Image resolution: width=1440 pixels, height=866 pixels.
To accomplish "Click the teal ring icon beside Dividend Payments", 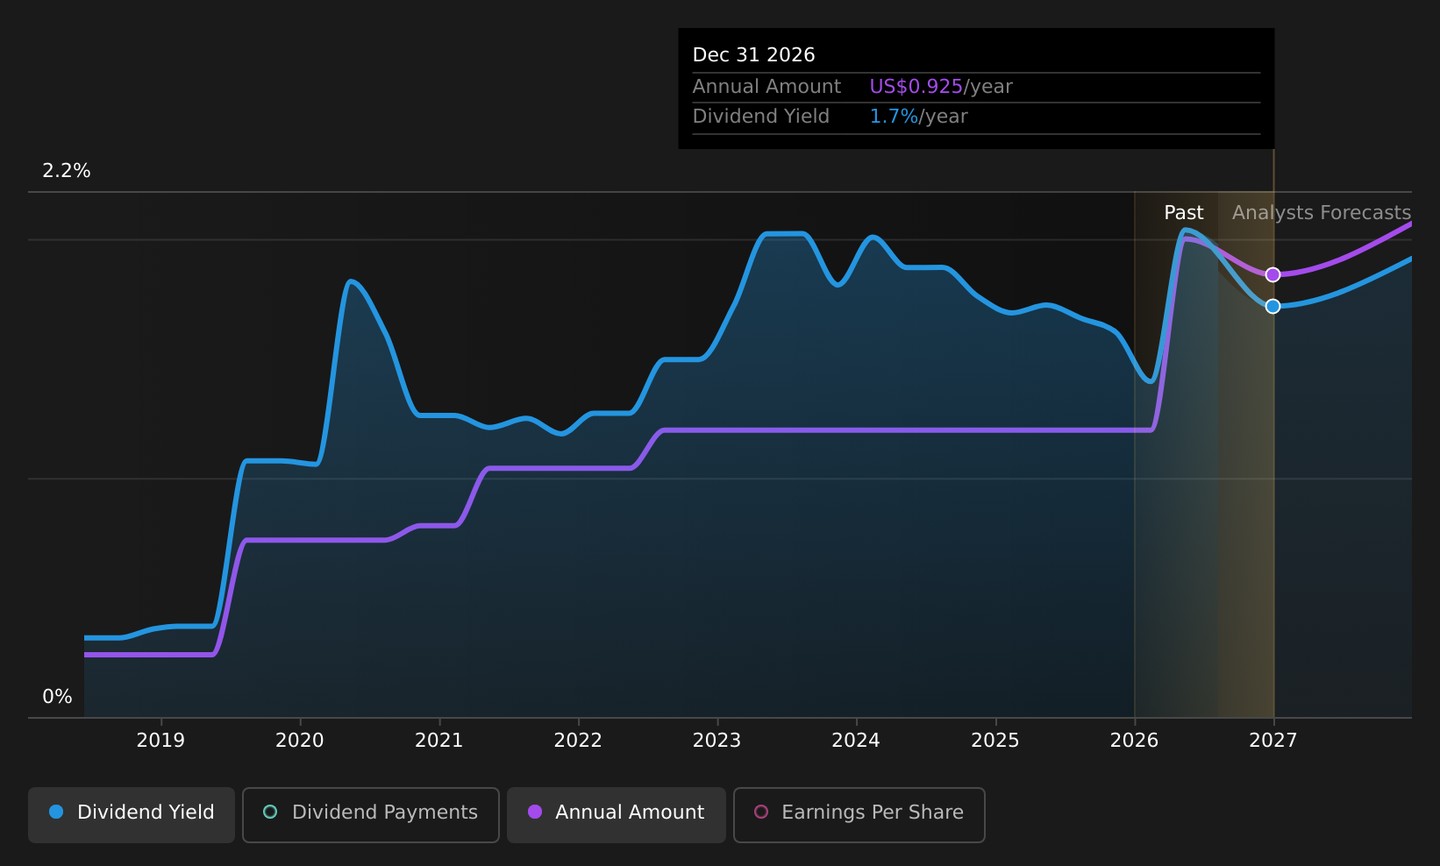I will point(270,812).
